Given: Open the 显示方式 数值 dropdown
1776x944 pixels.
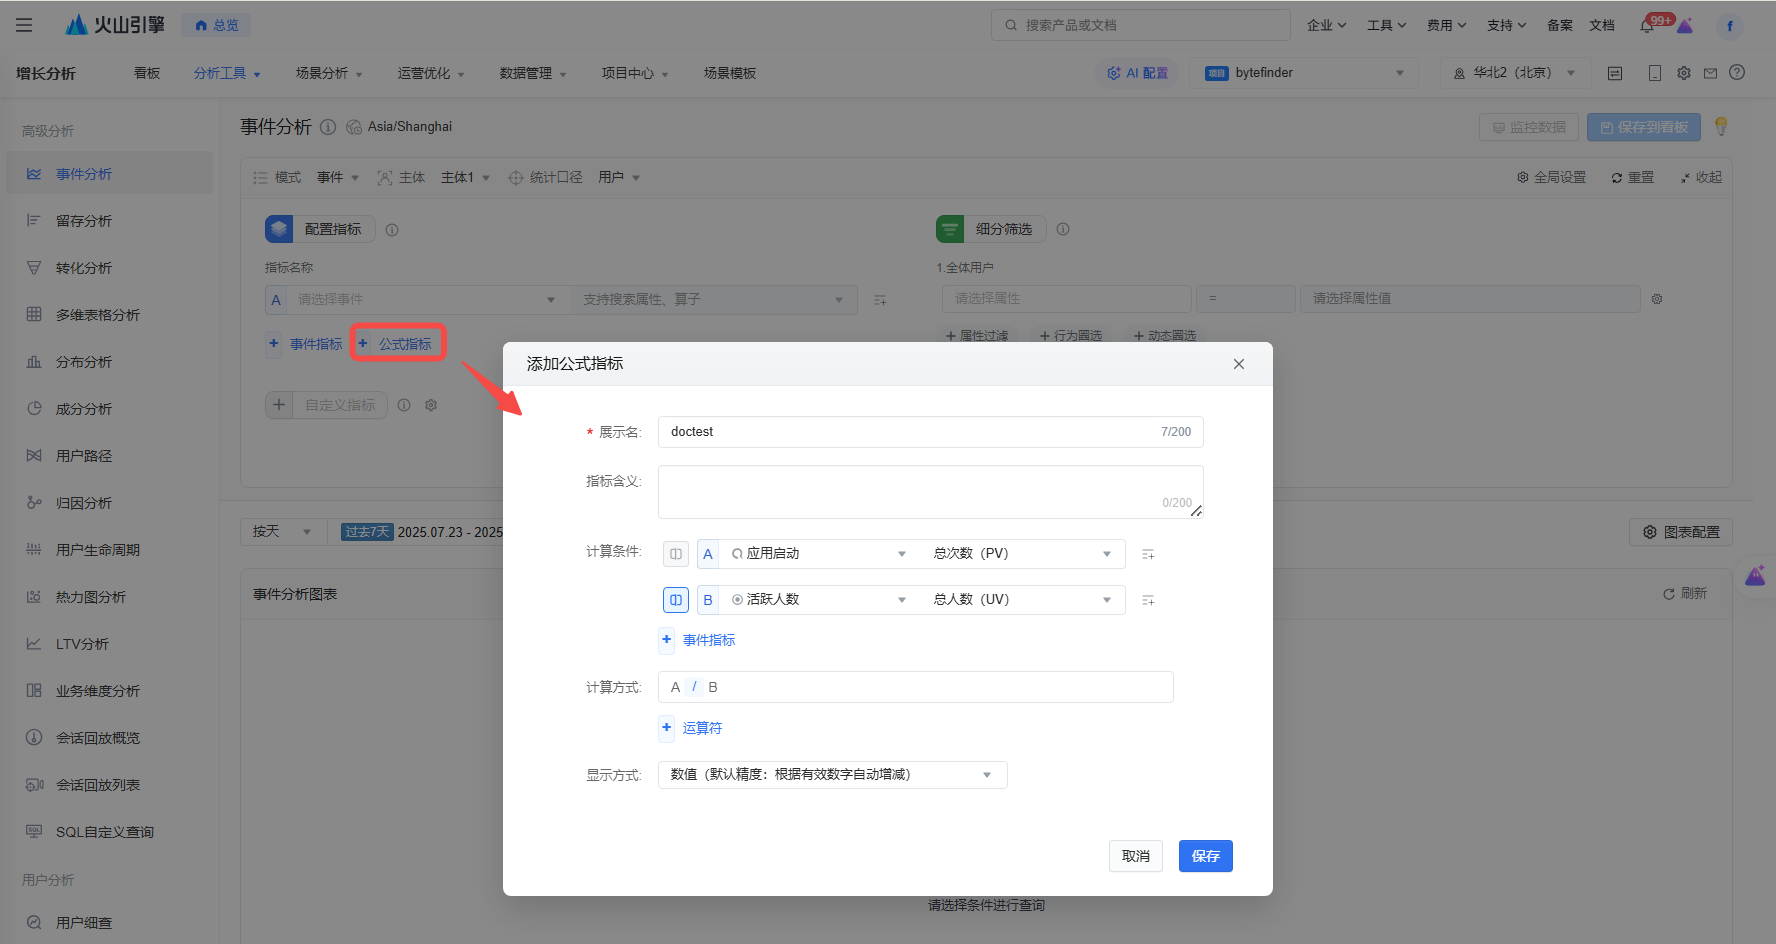Looking at the screenshot, I should [832, 775].
